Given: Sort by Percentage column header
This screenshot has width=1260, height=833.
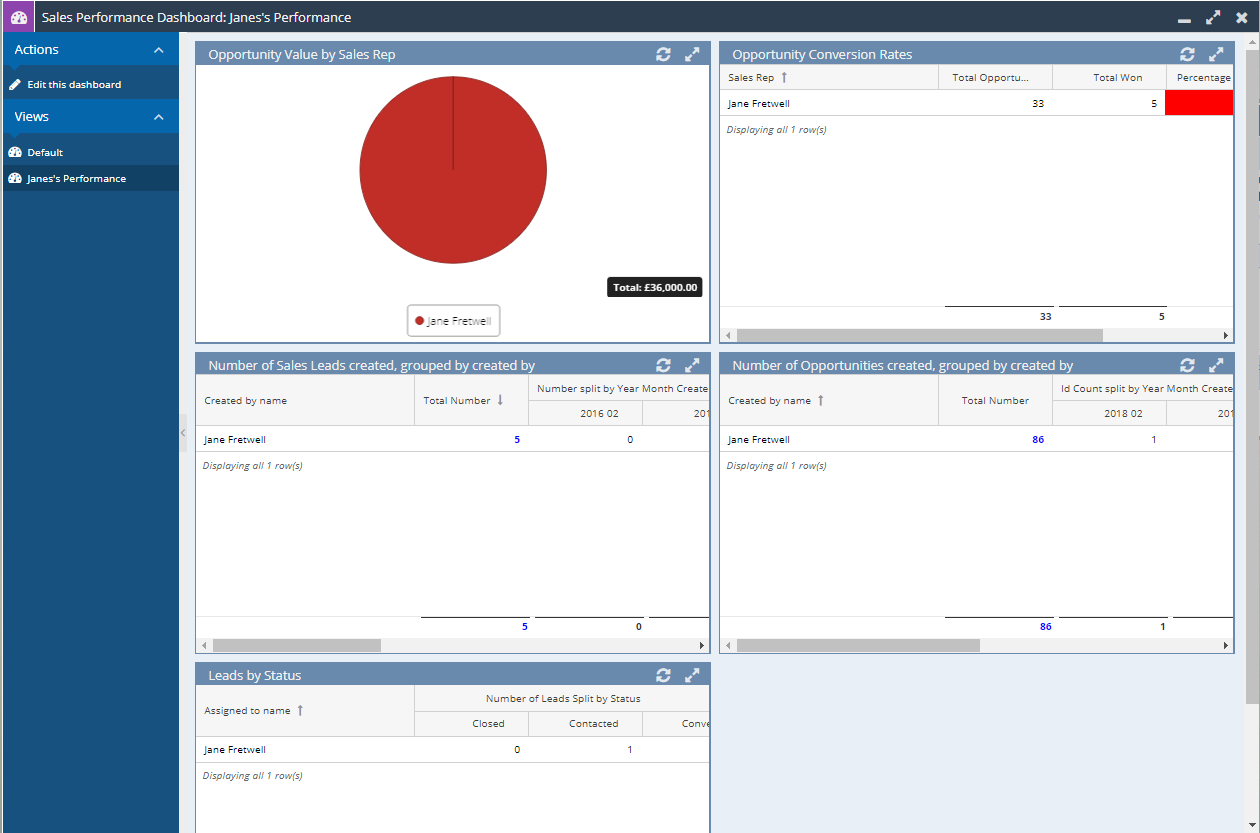Looking at the screenshot, I should coord(1200,77).
